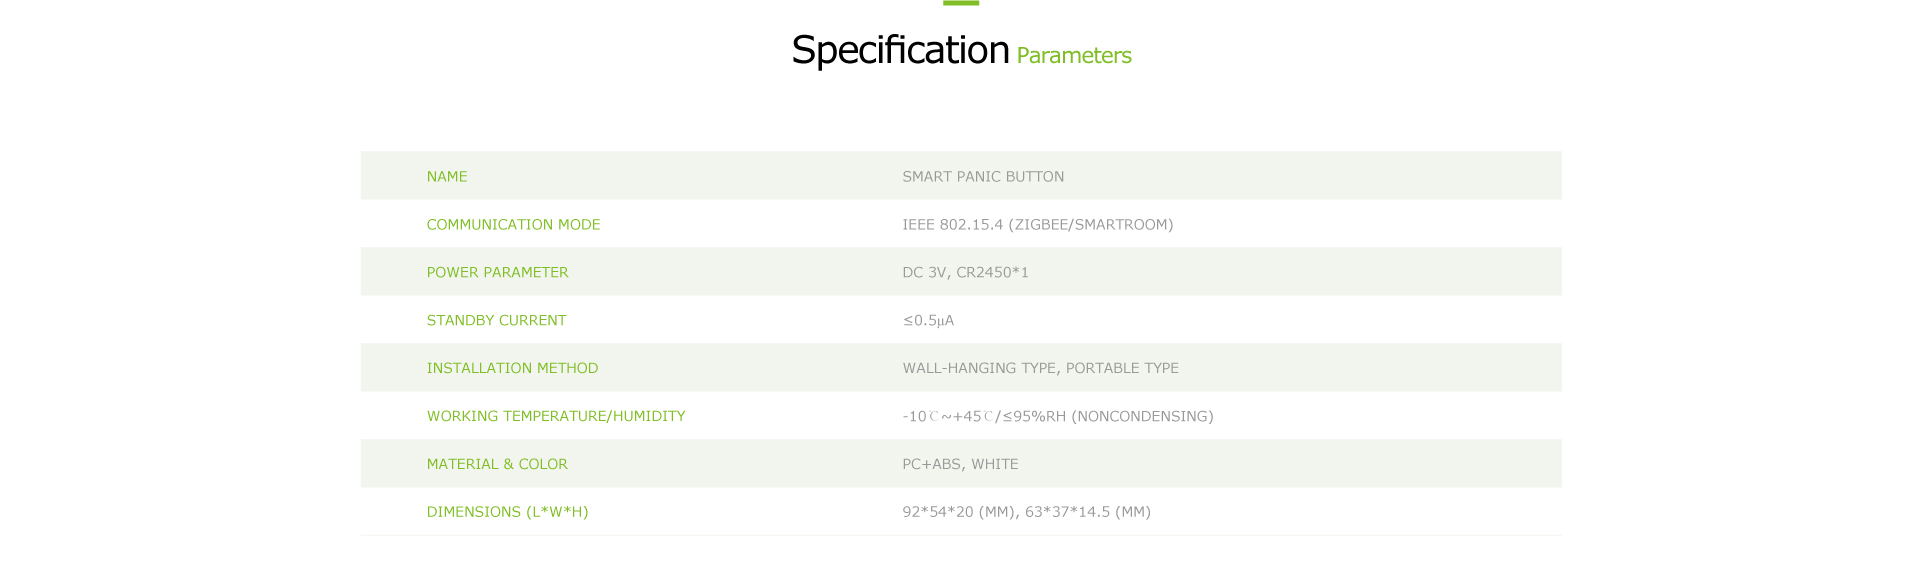1908x573 pixels.
Task: Click the green accent bar above Specification
Action: point(961,3)
